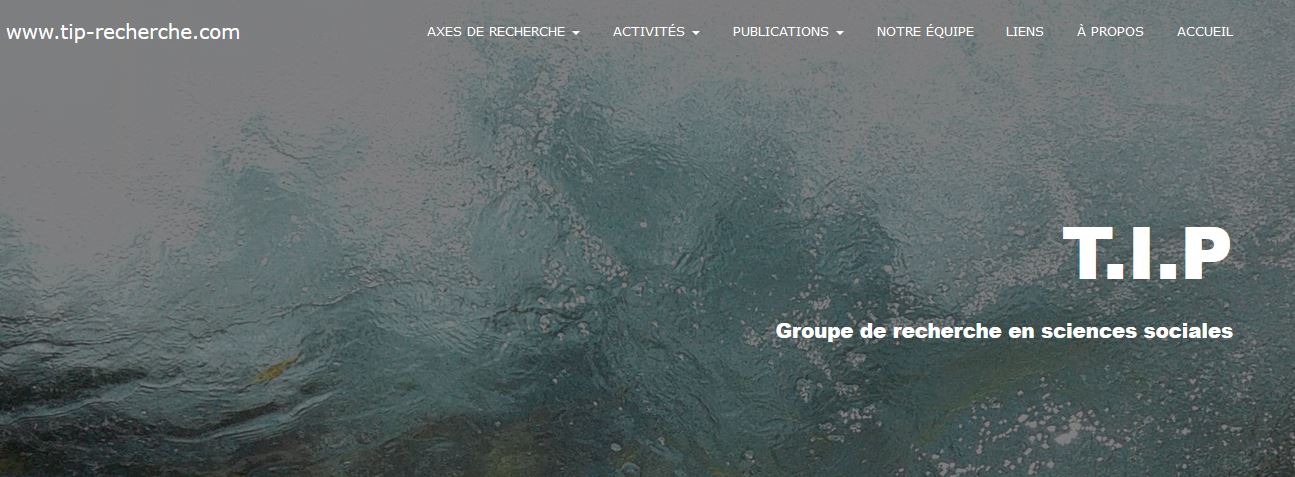This screenshot has width=1295, height=477.
Task: Open the Liens page
Action: coord(1024,32)
